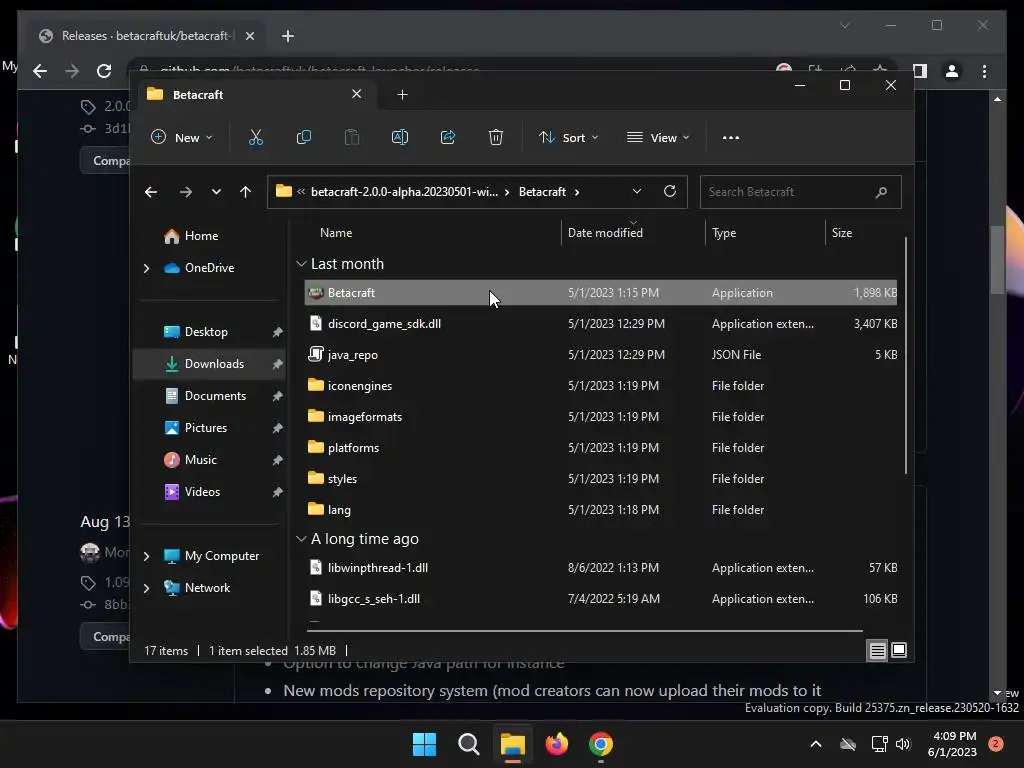Collapse the Last month group
The height and width of the screenshot is (768, 1024).
(301, 264)
